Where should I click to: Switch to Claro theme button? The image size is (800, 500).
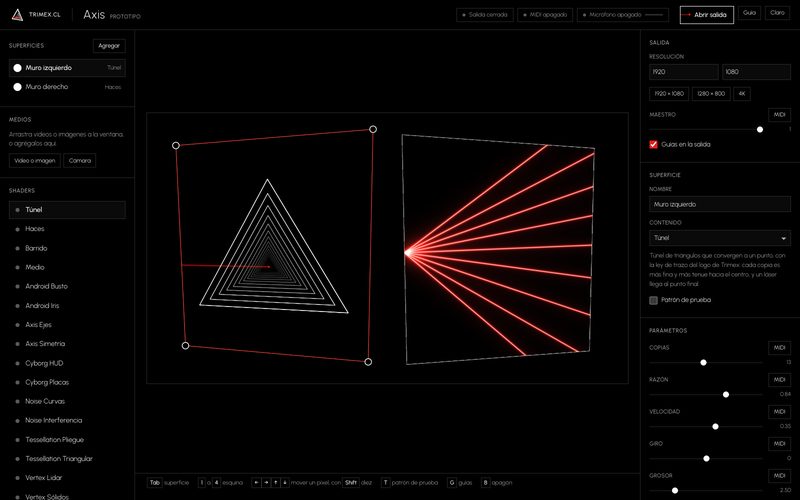coord(777,13)
